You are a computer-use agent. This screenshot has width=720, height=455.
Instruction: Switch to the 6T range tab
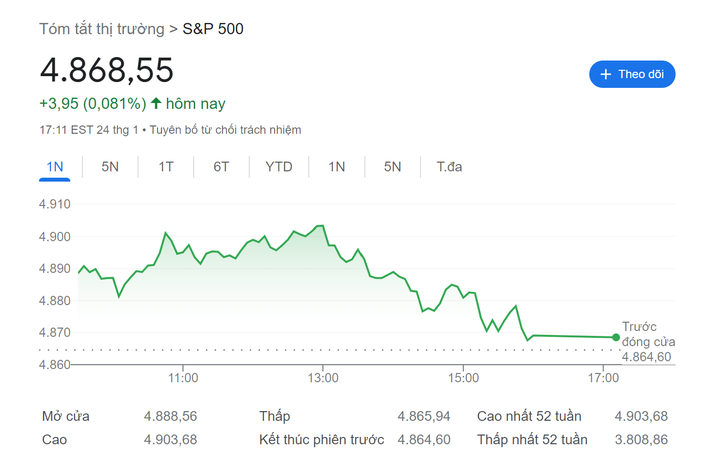pos(221,166)
